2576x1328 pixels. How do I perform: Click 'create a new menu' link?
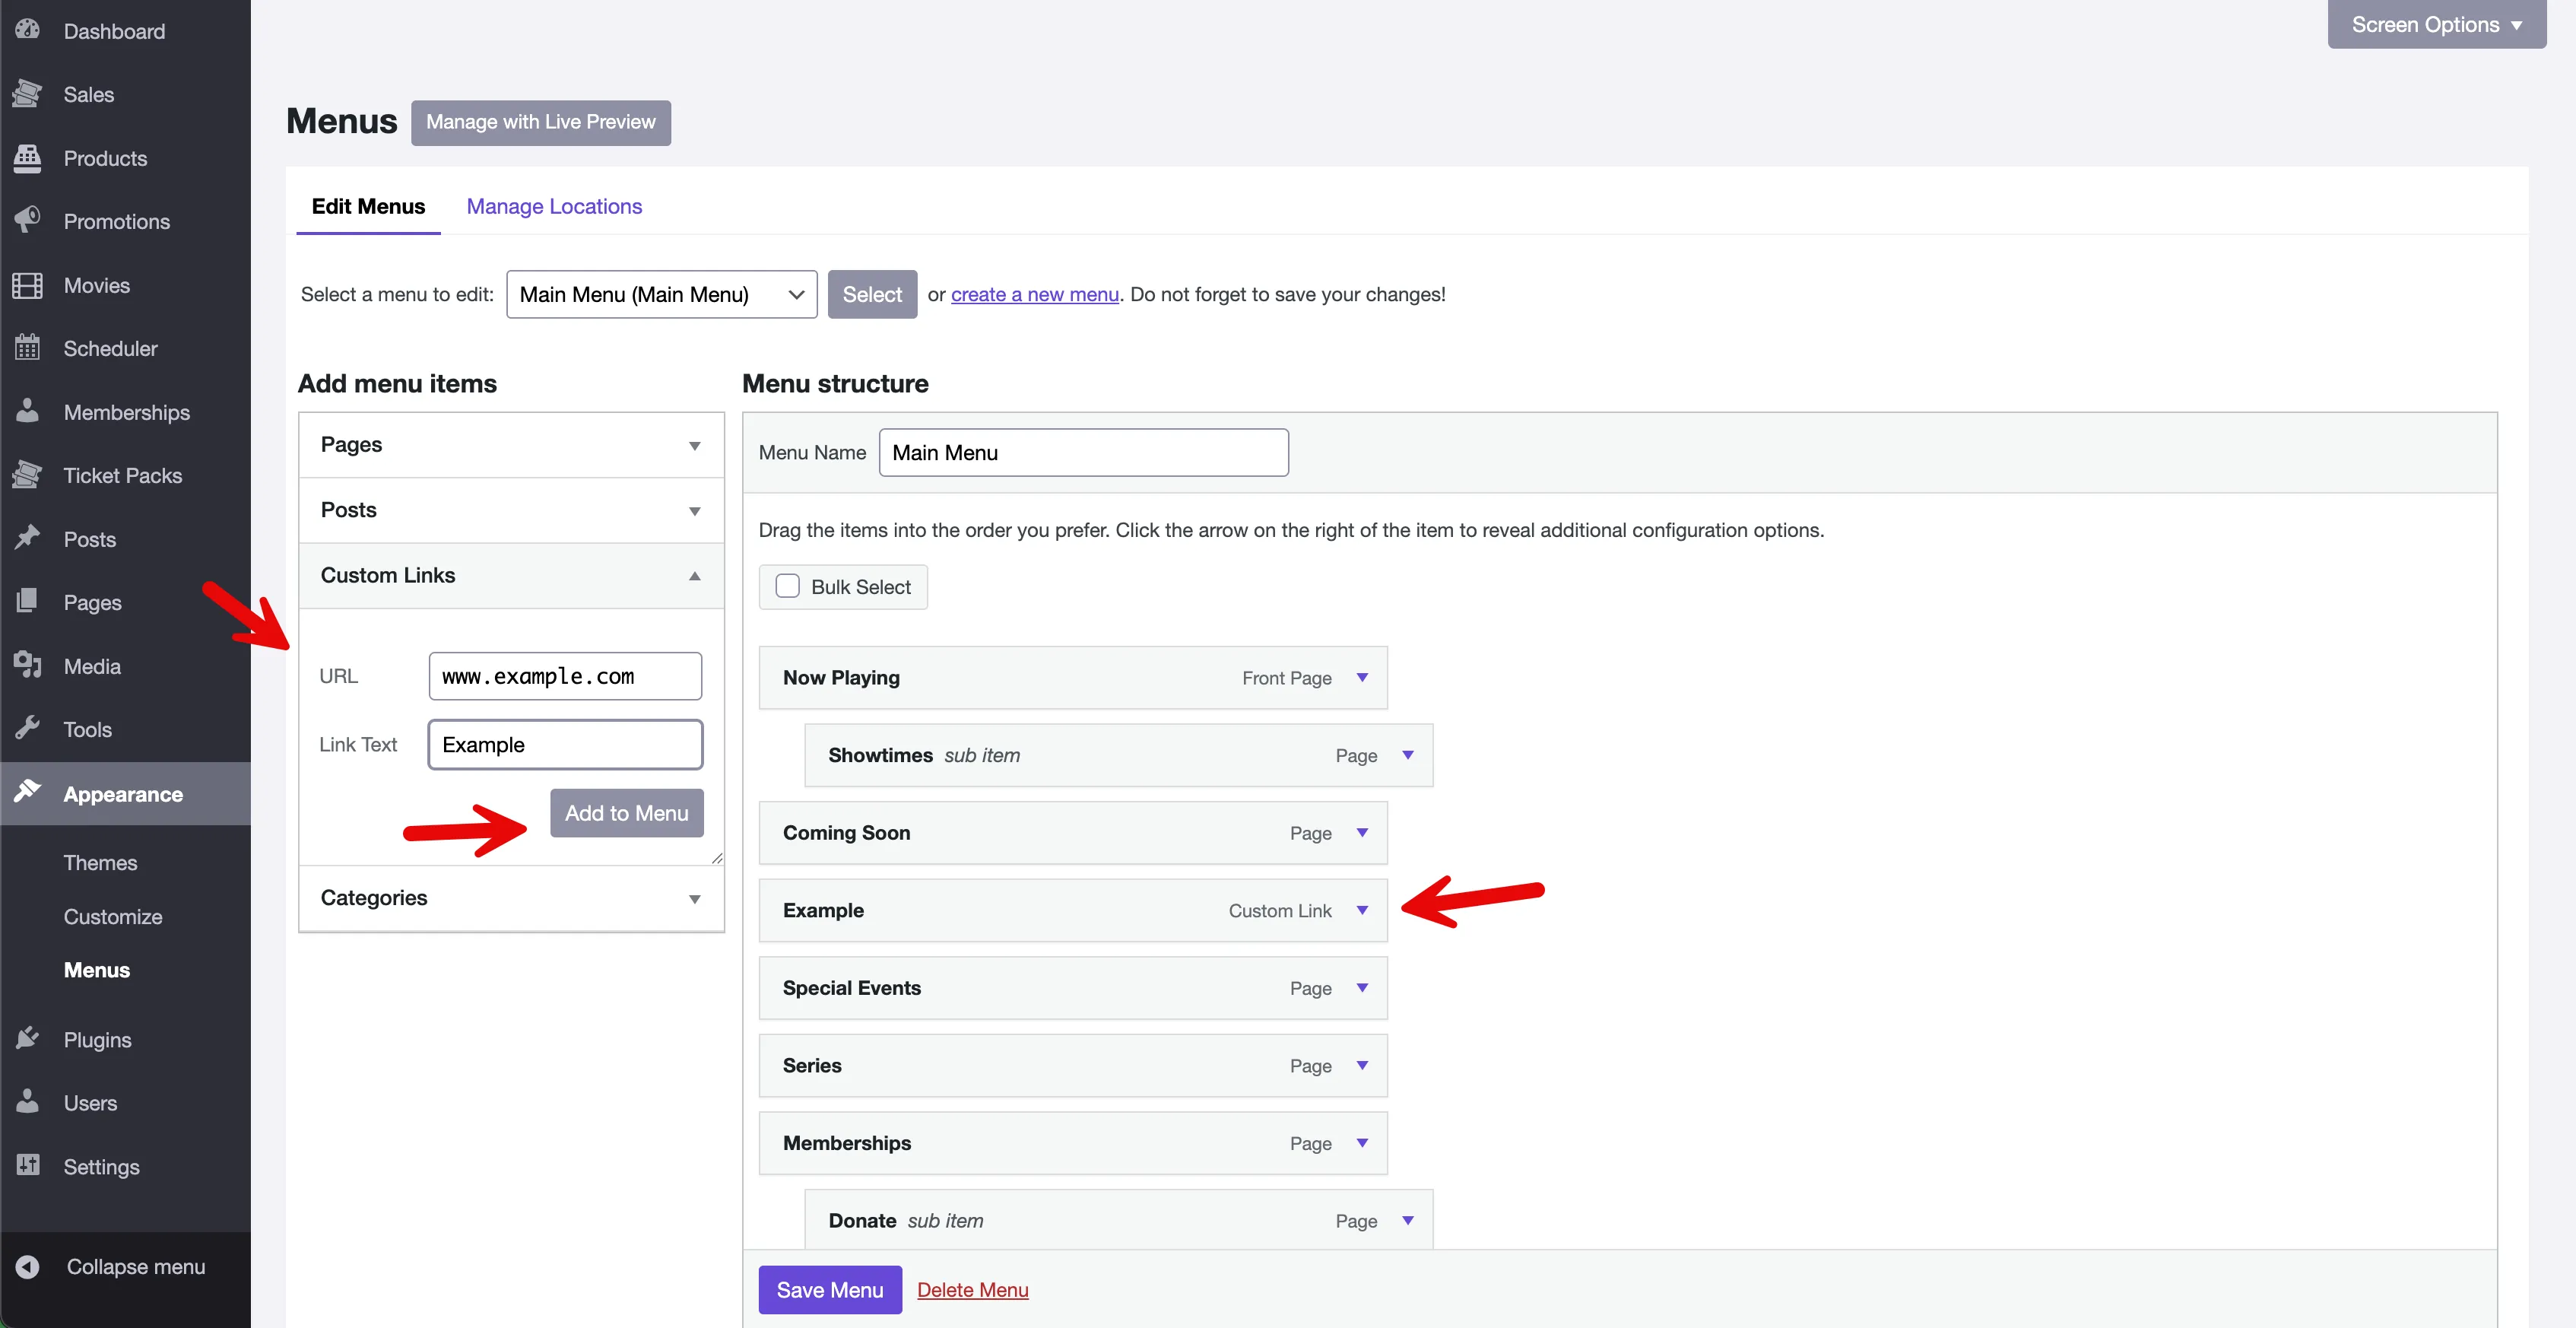point(1034,294)
